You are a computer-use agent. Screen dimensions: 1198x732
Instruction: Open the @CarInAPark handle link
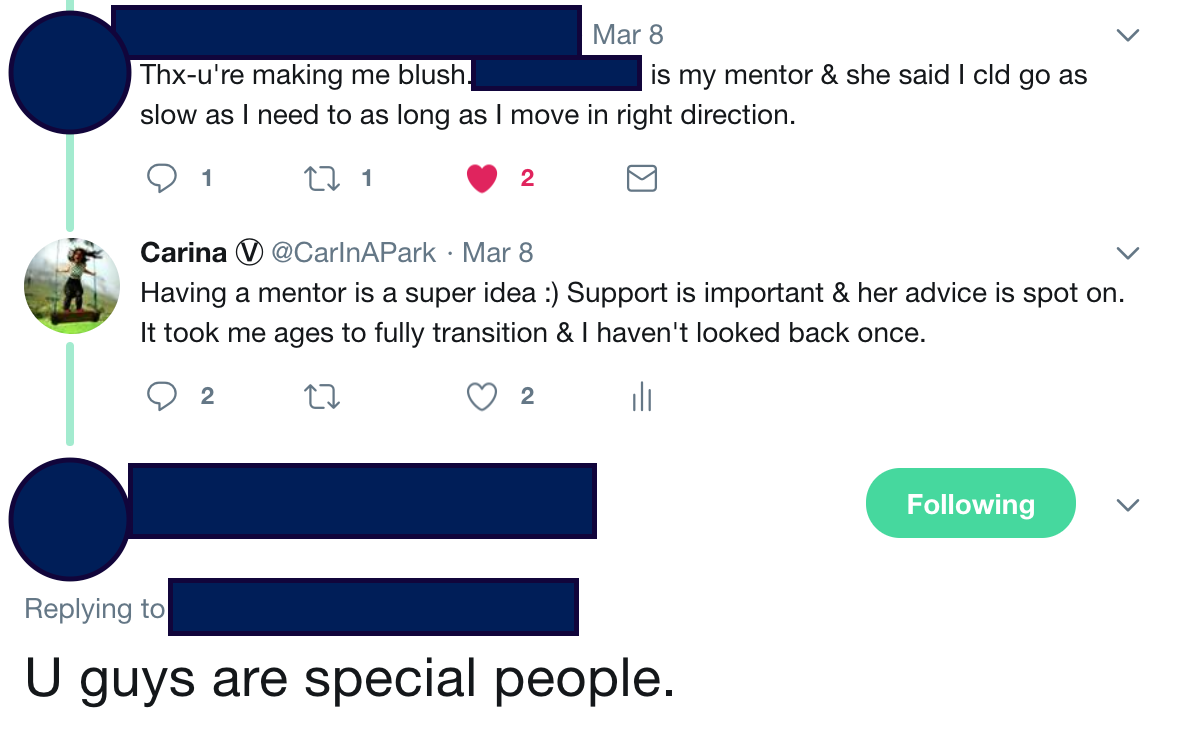[x=354, y=253]
